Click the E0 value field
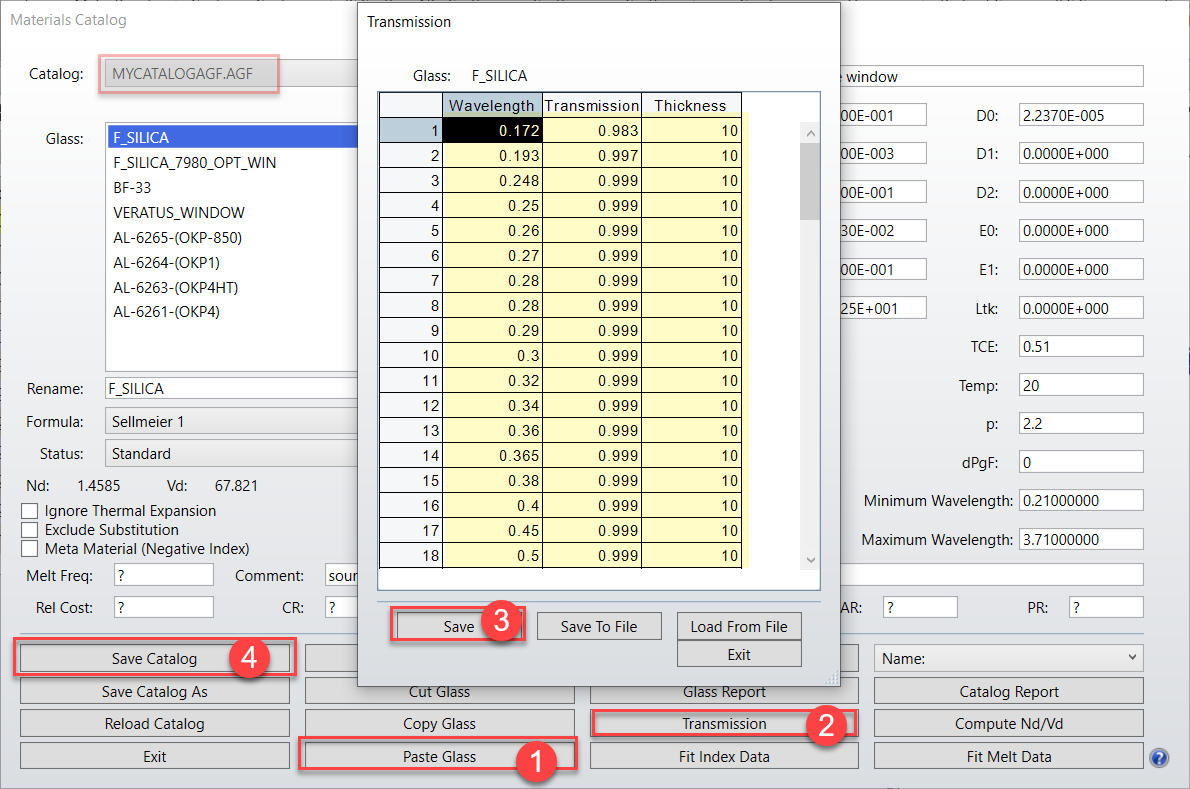This screenshot has height=789, width=1190. click(x=1081, y=231)
